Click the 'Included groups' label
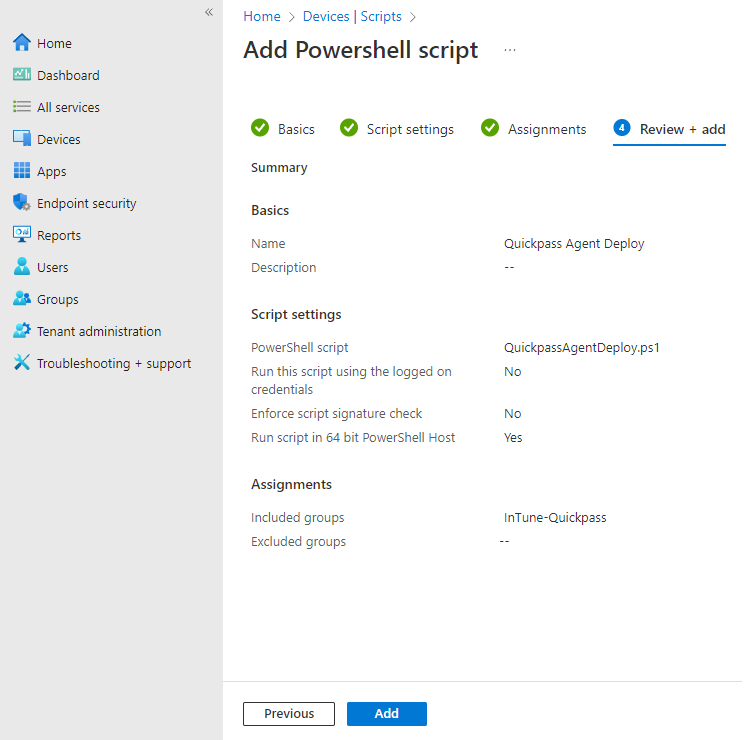 click(x=297, y=517)
